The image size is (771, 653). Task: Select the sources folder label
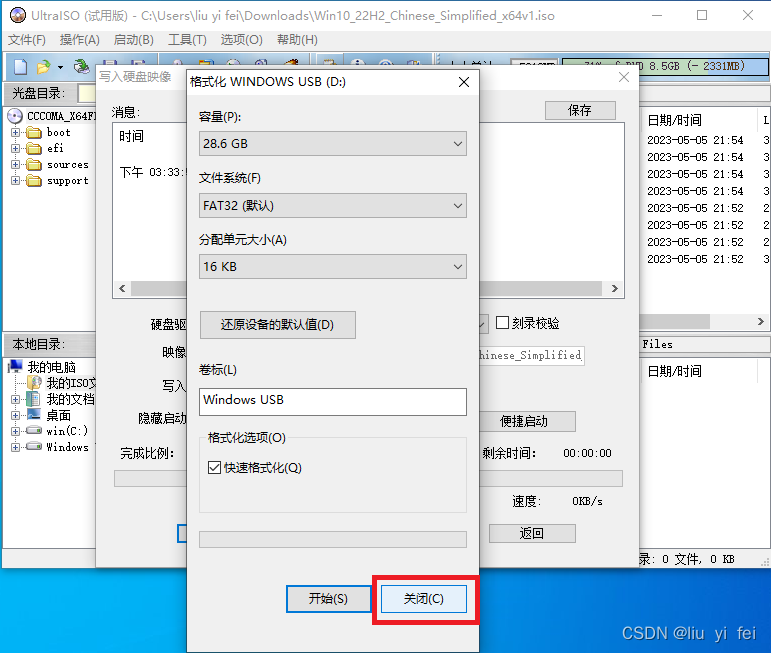point(68,165)
